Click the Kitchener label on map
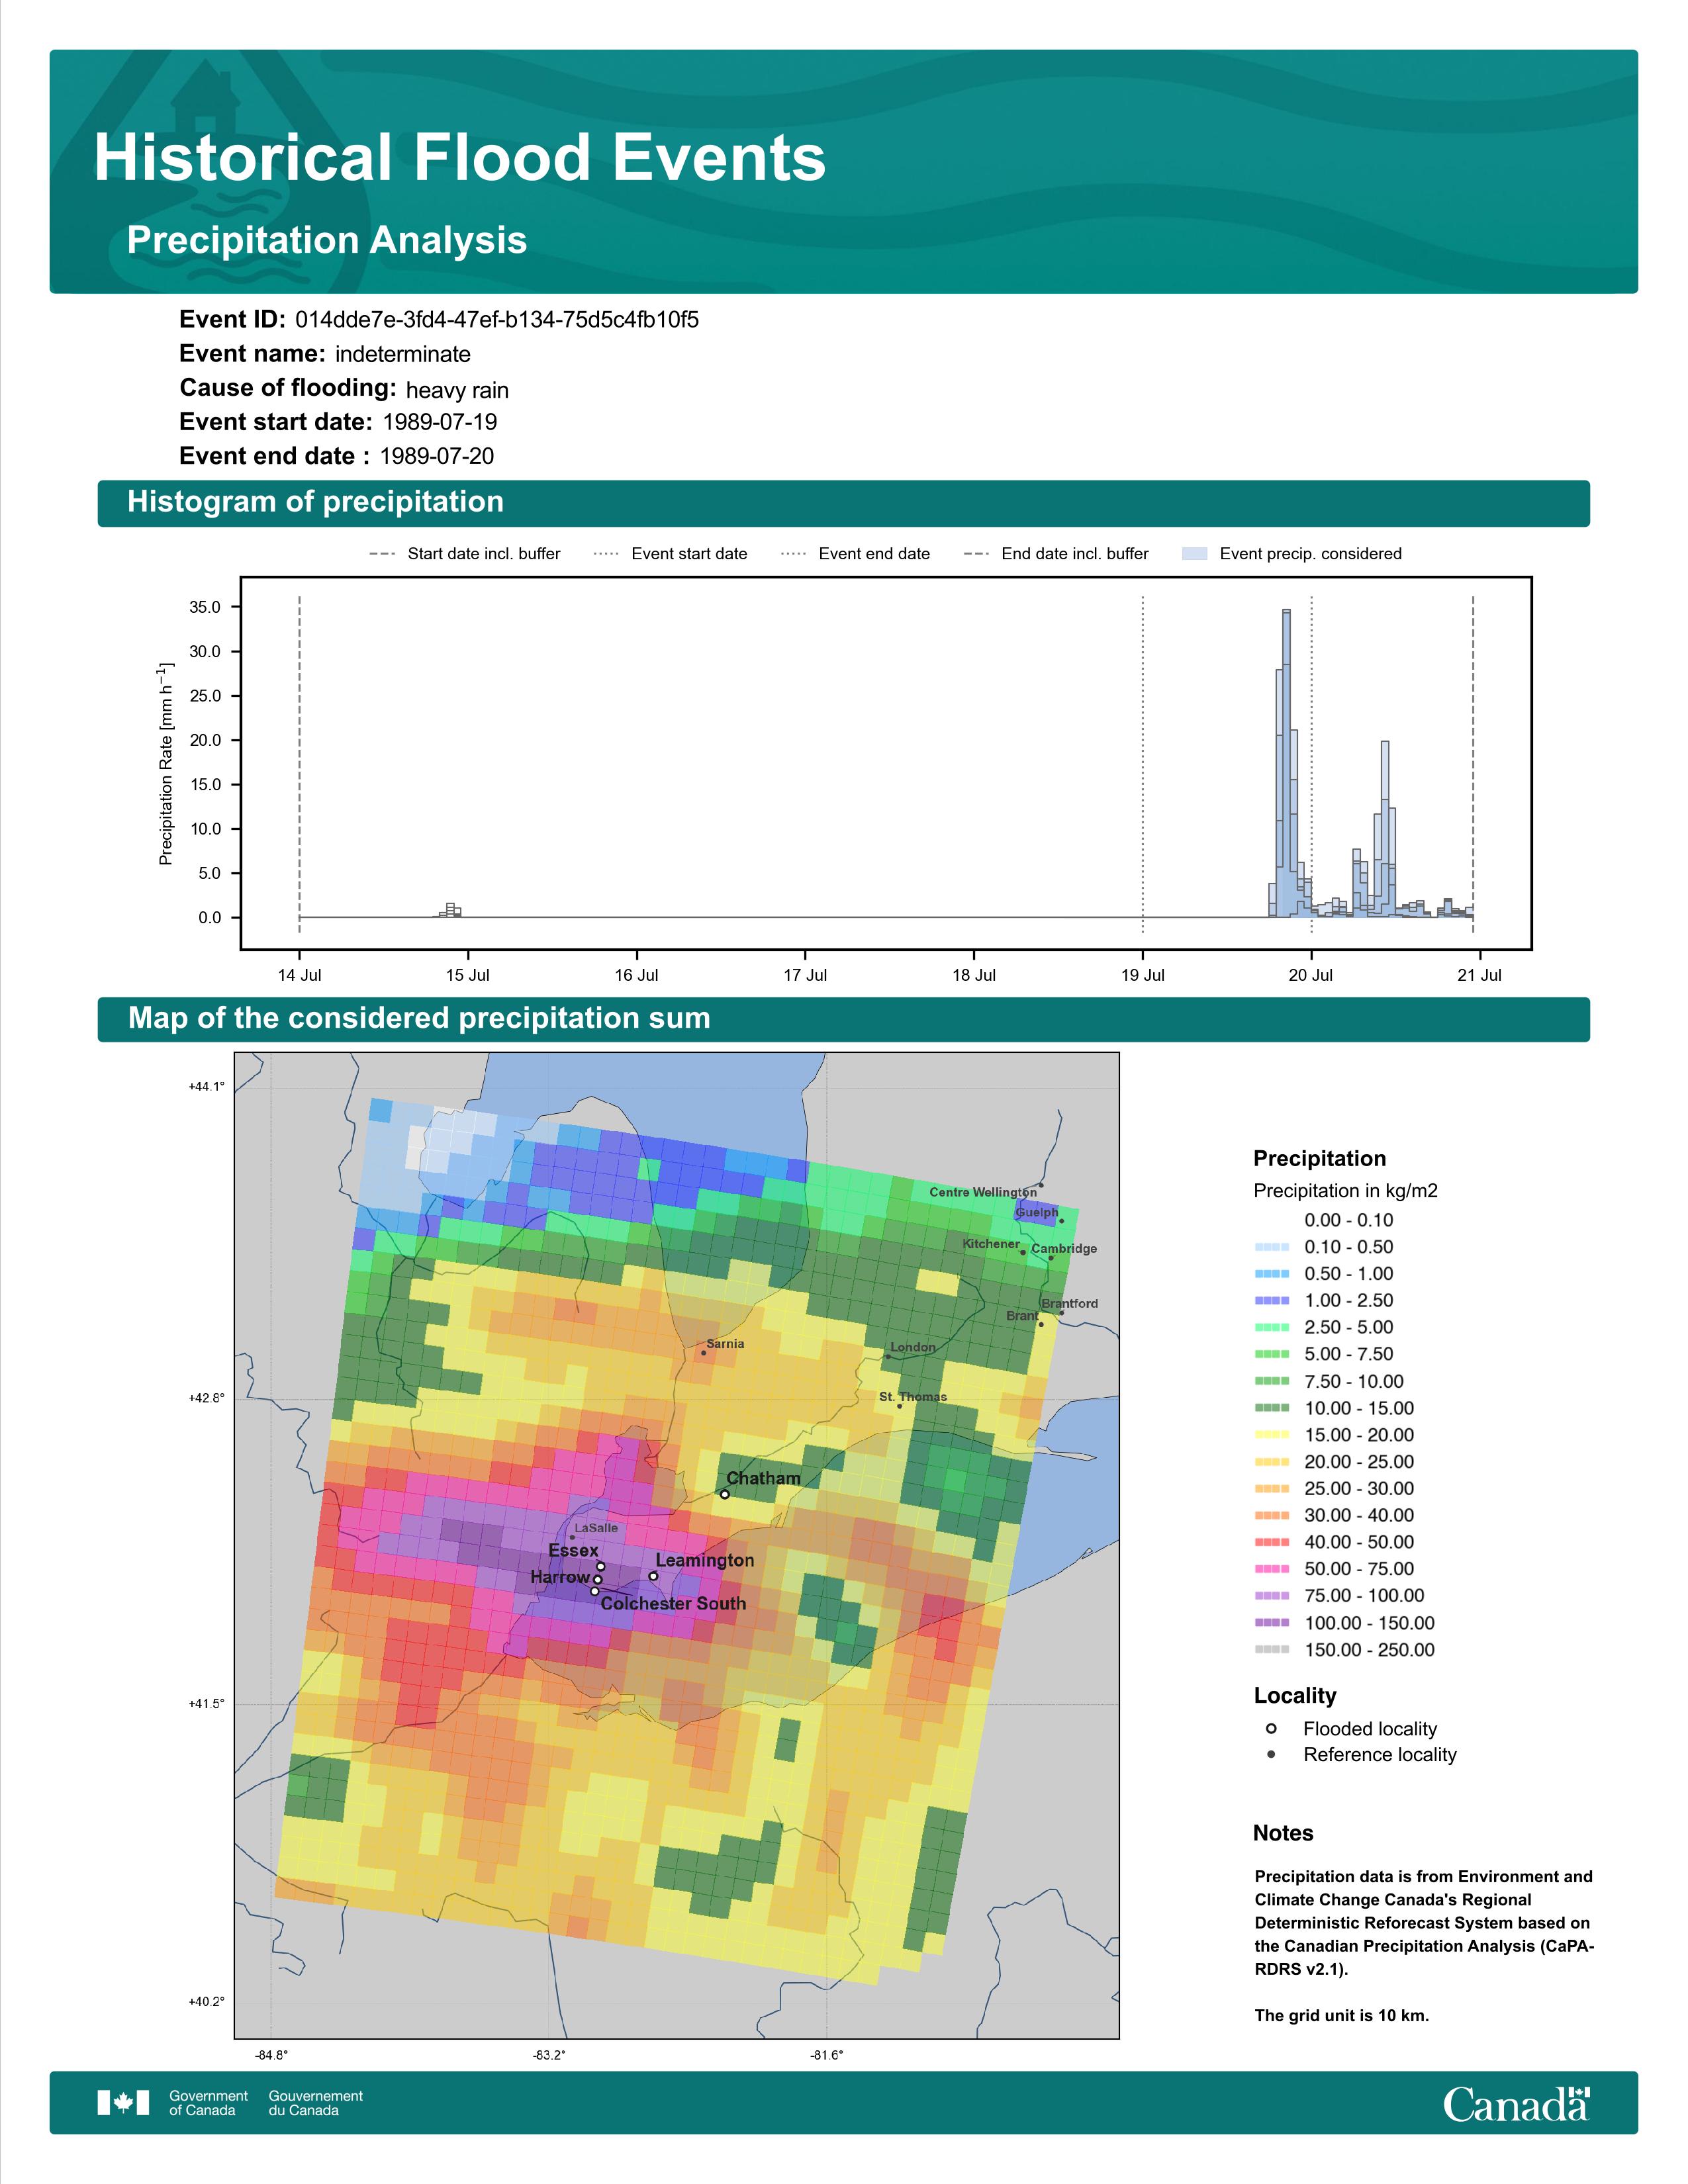The image size is (1688, 2184). click(x=991, y=1244)
